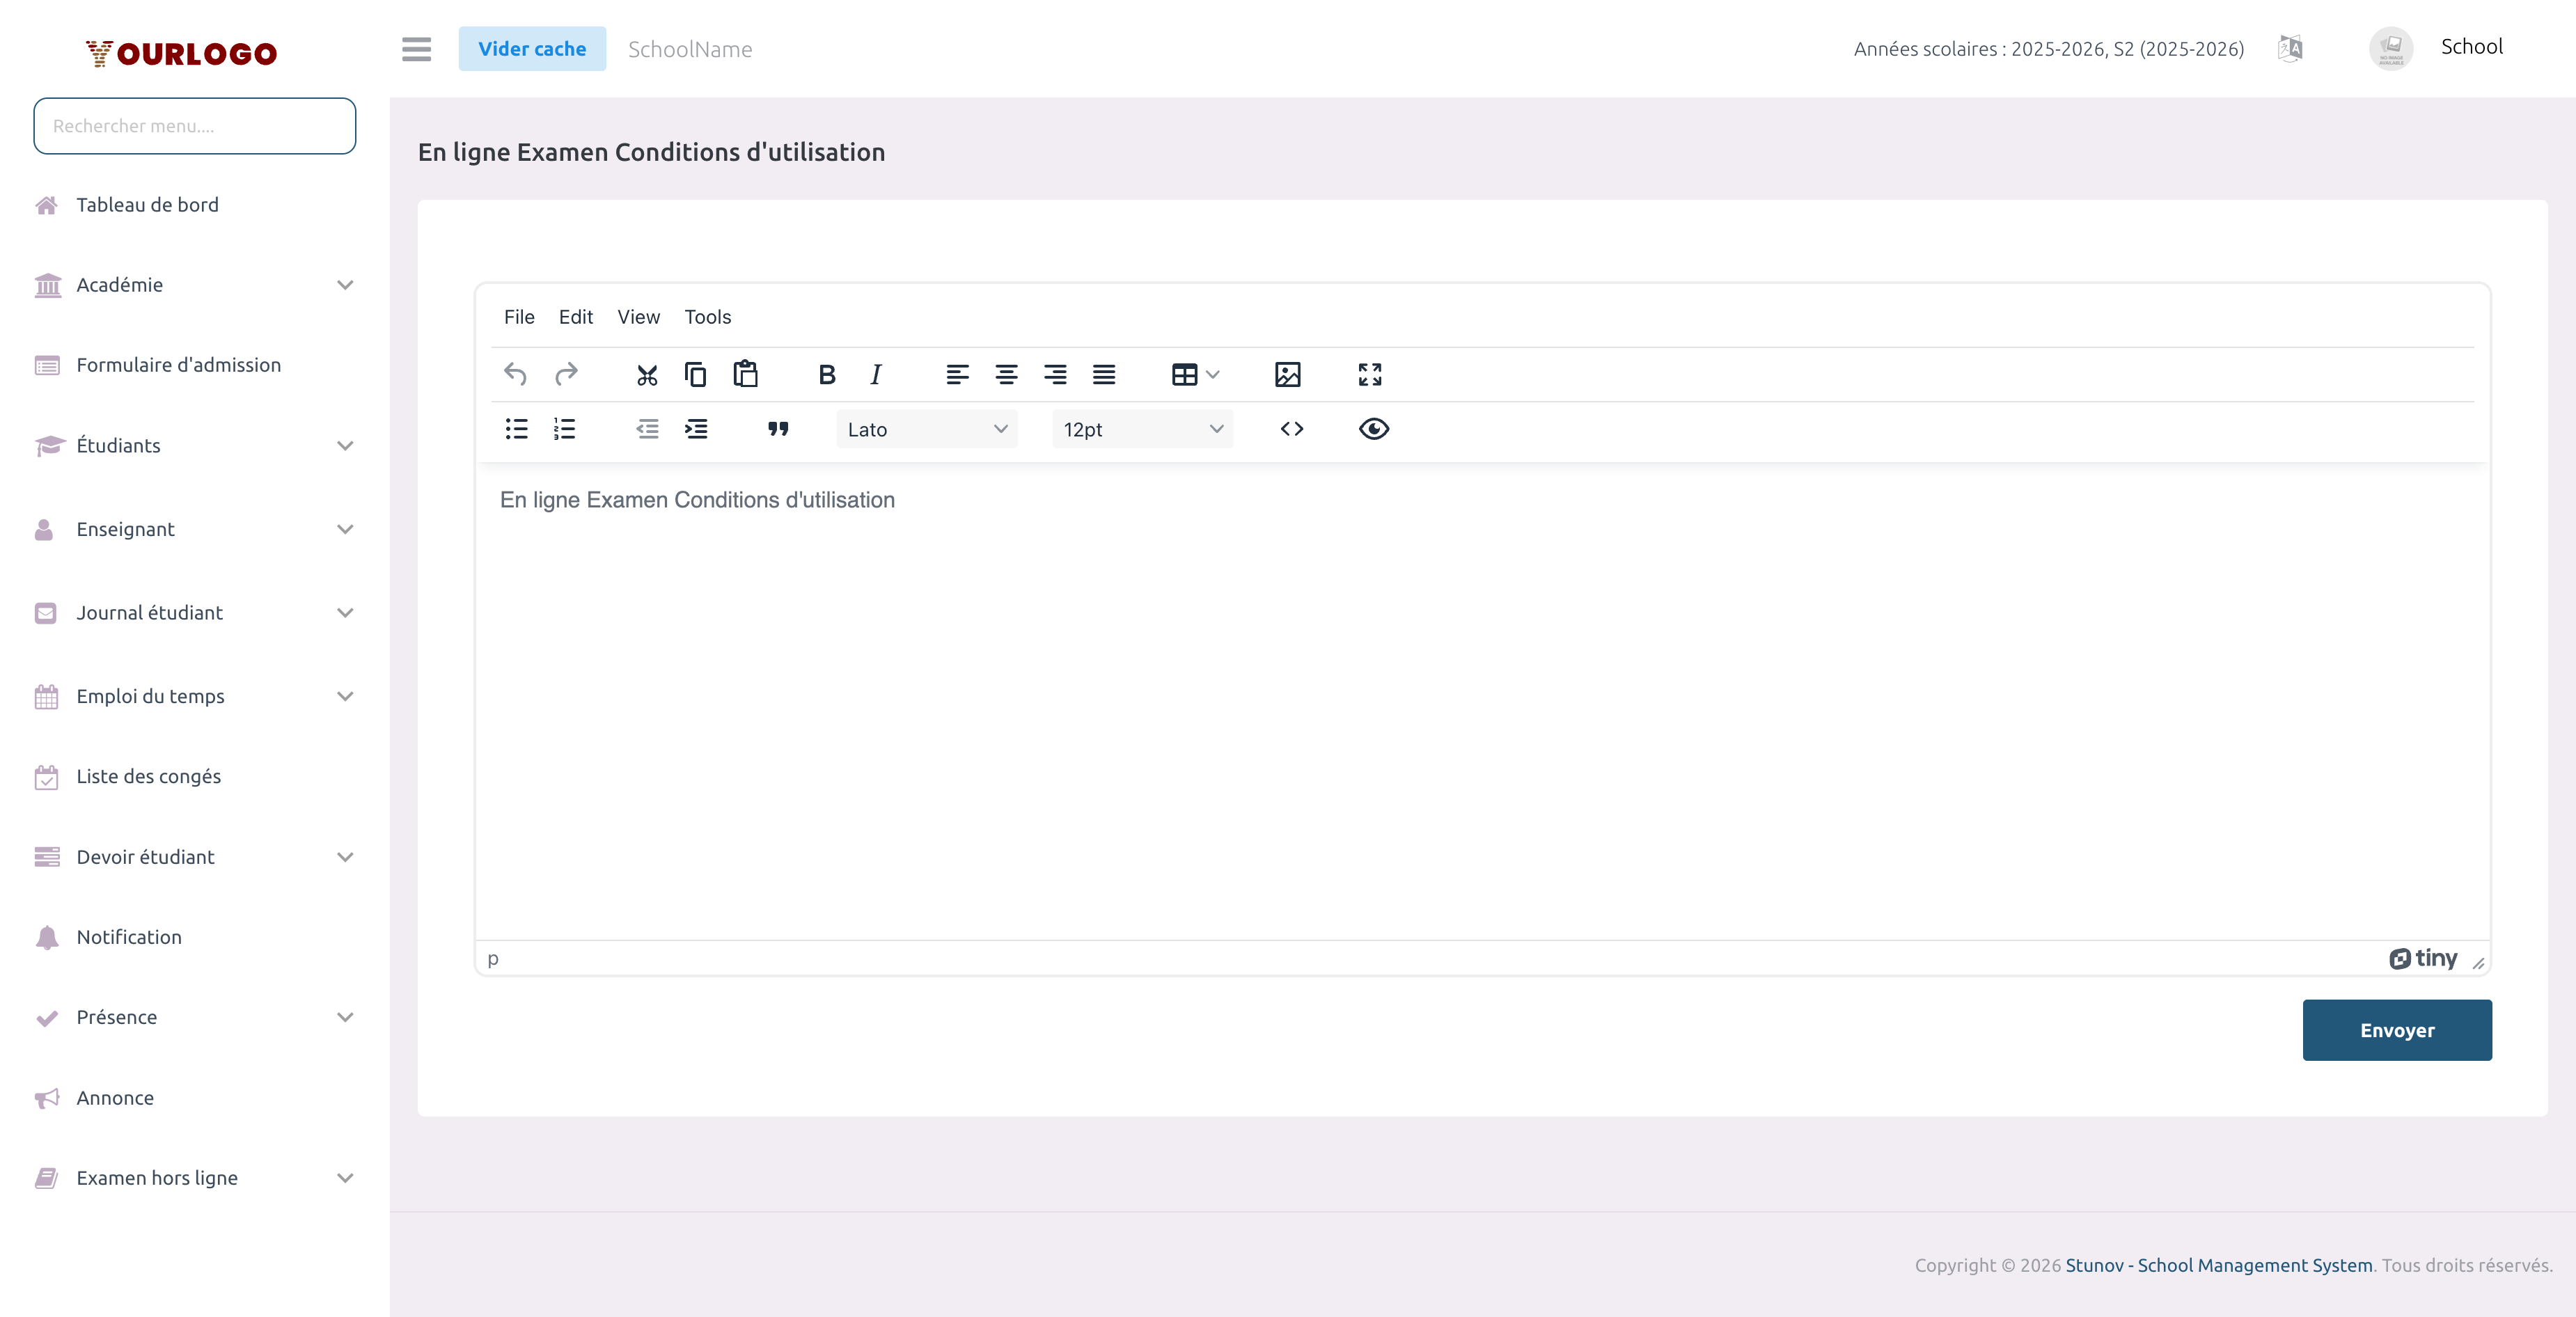Open the font family dropdown showing Lato
Screen dimensions: 2576x1317
click(x=925, y=428)
